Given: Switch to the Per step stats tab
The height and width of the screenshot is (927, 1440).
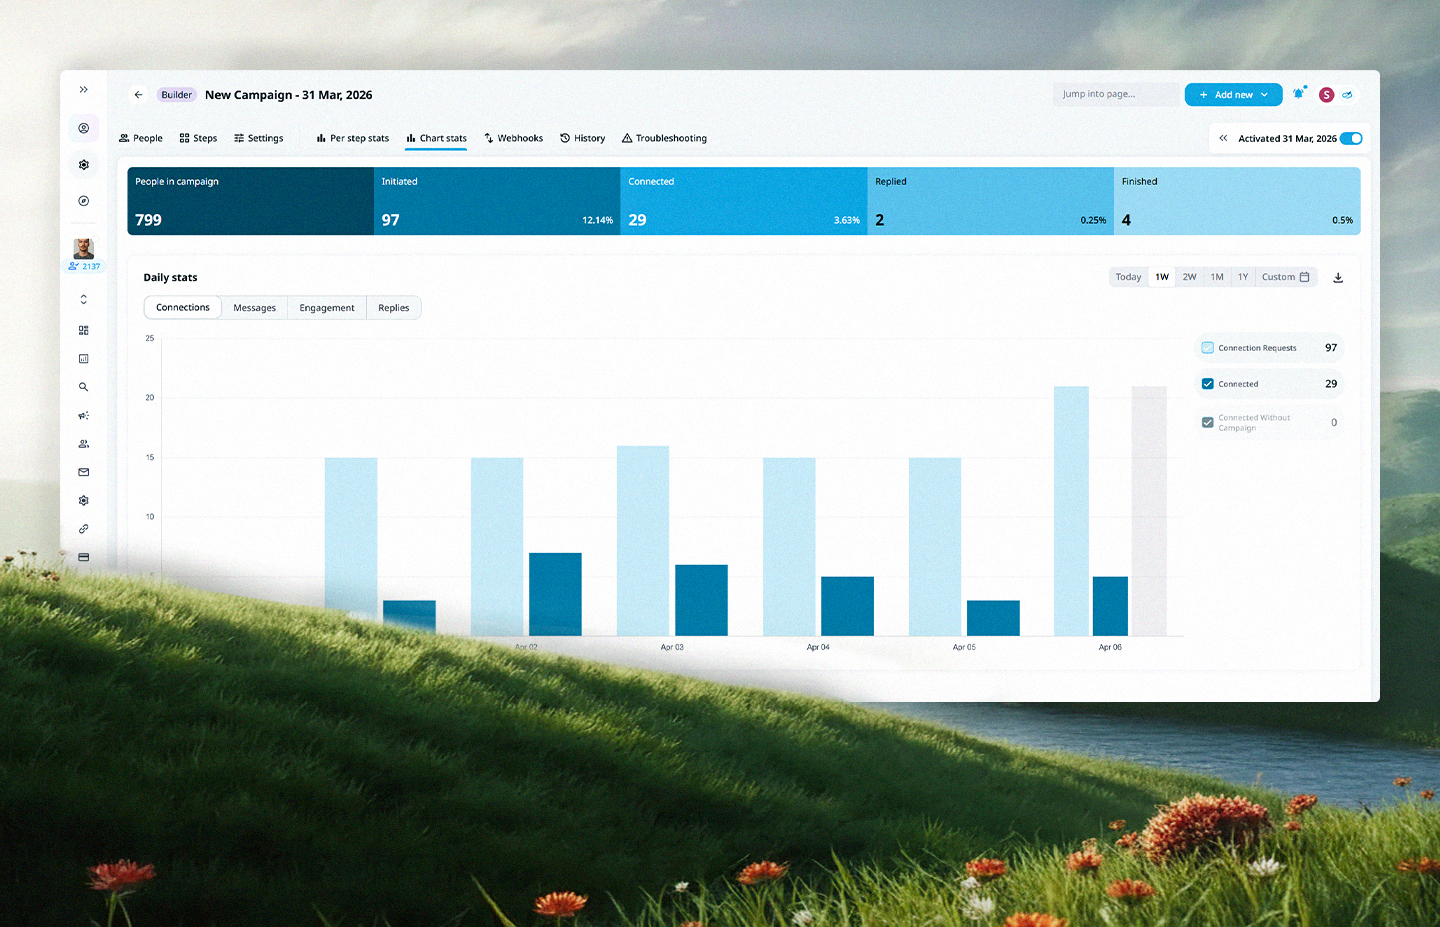Looking at the screenshot, I should pos(353,138).
